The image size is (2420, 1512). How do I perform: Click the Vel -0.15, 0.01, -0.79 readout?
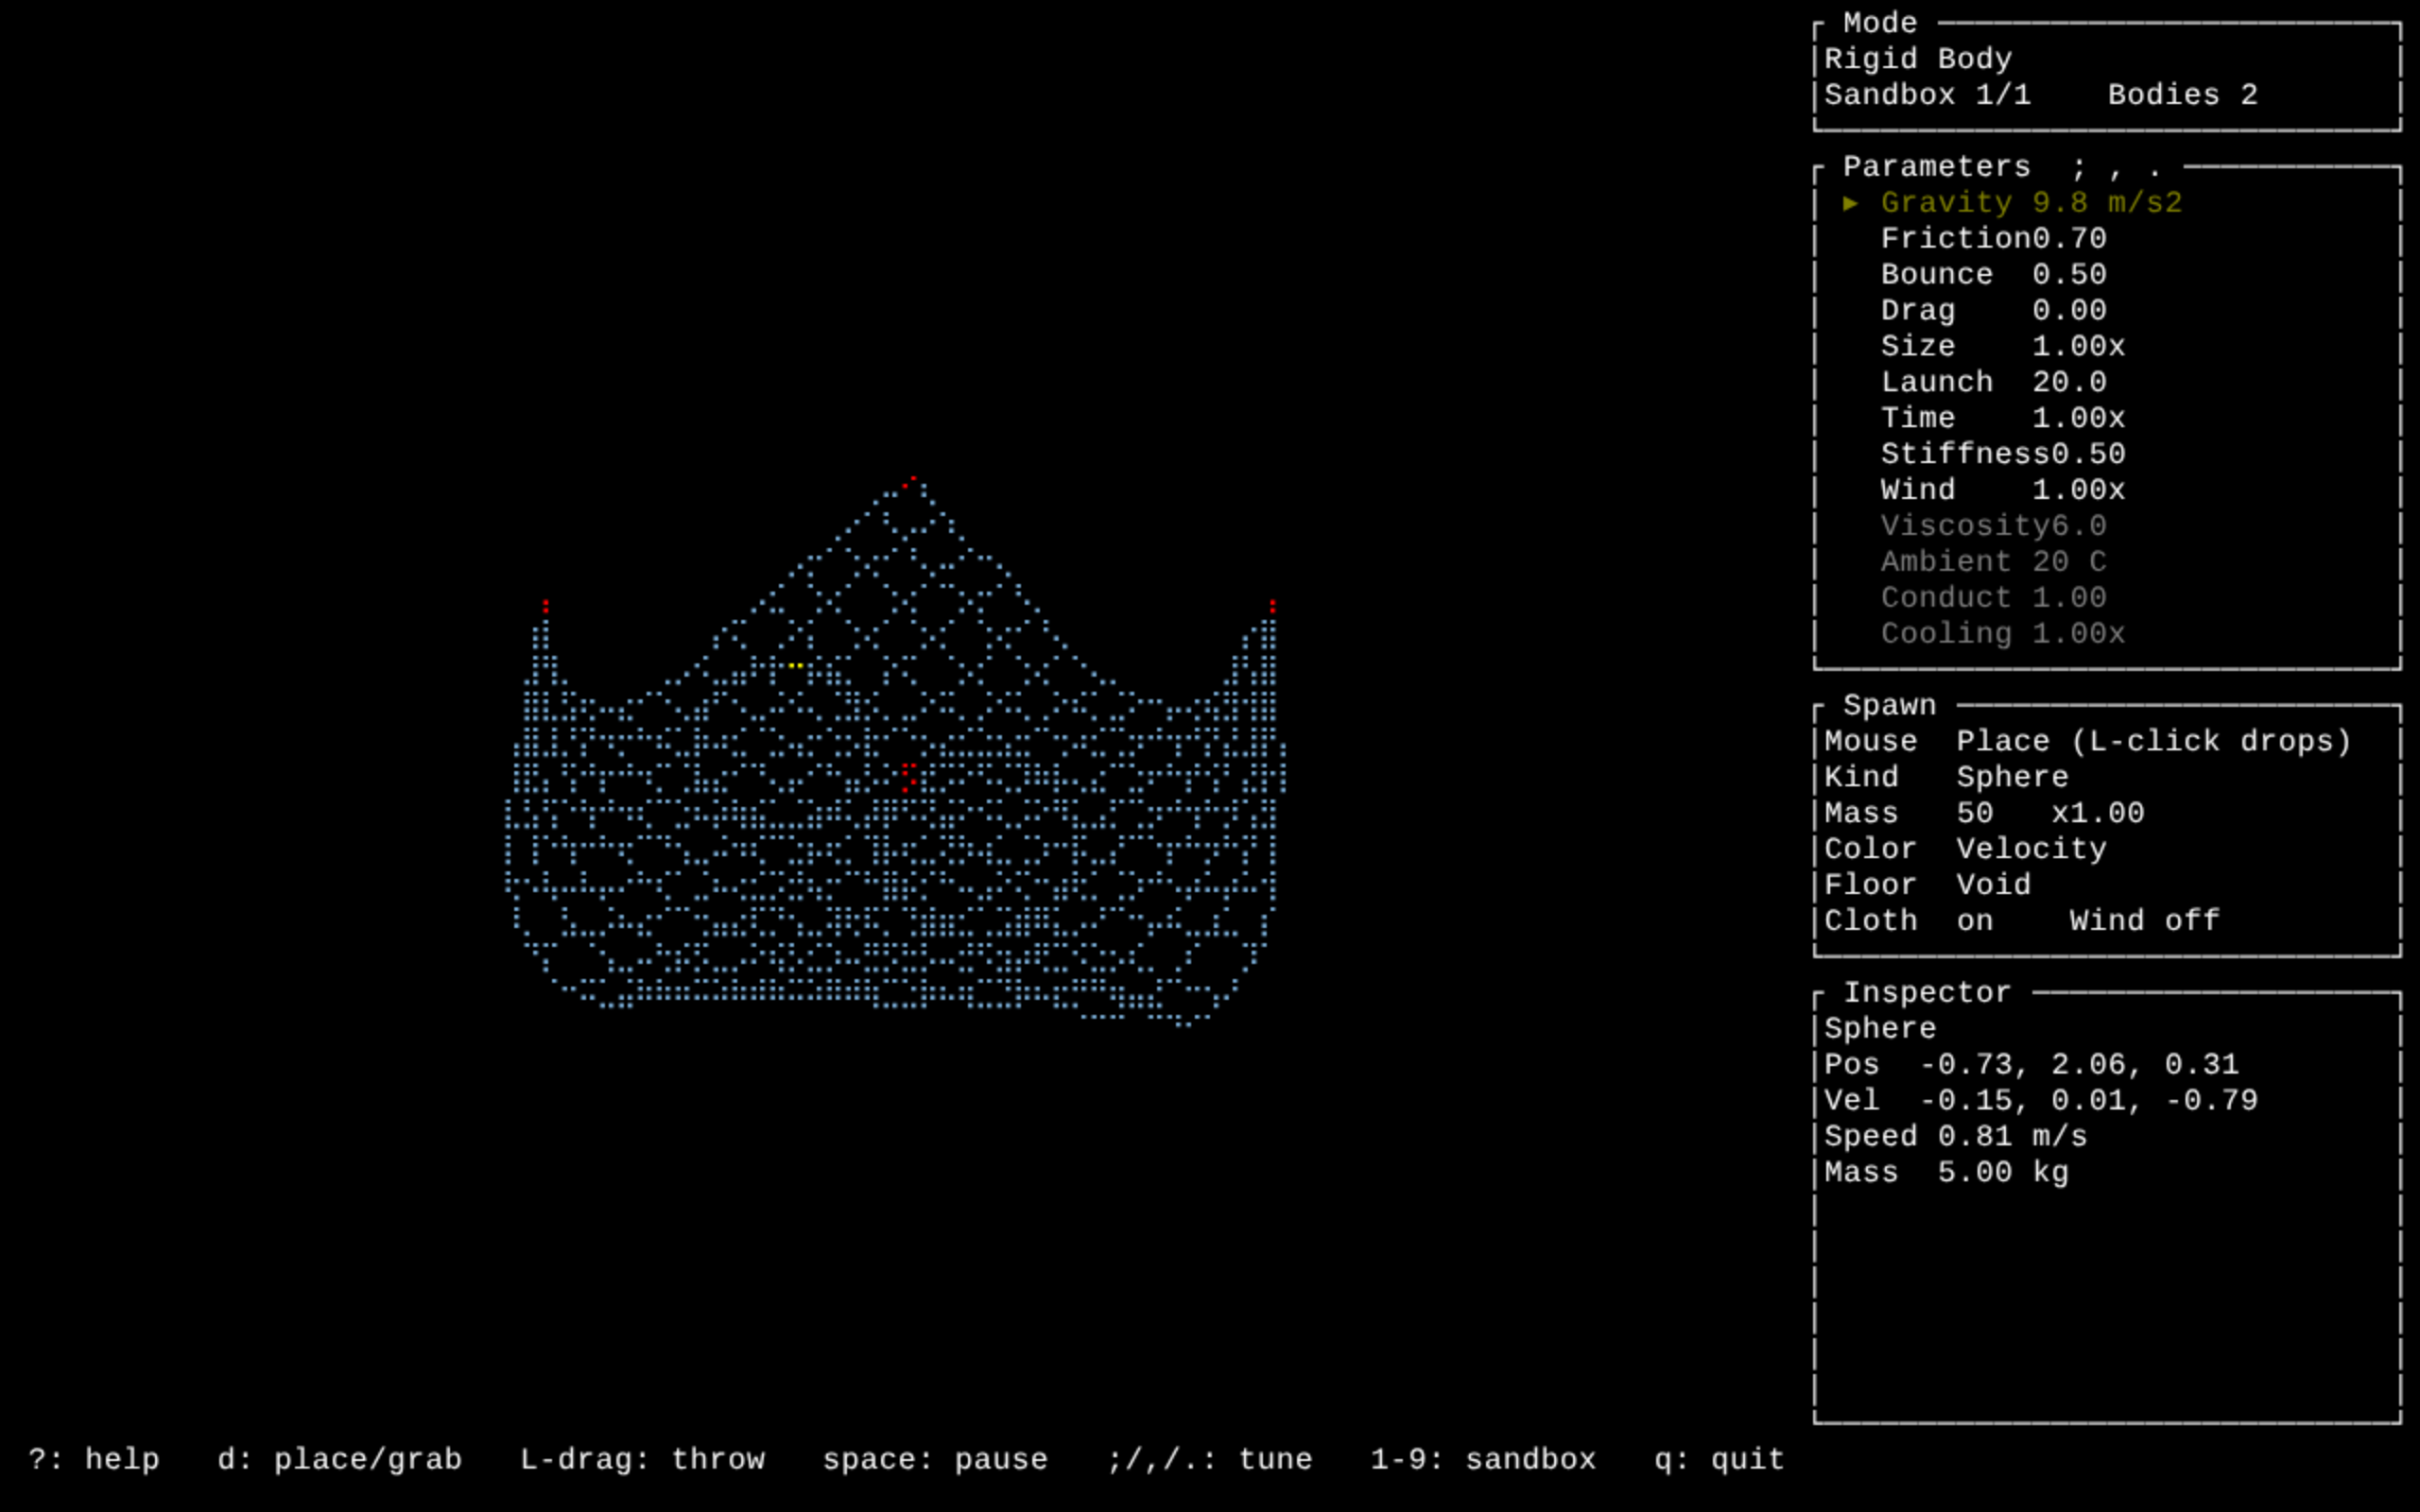tap(2040, 1101)
